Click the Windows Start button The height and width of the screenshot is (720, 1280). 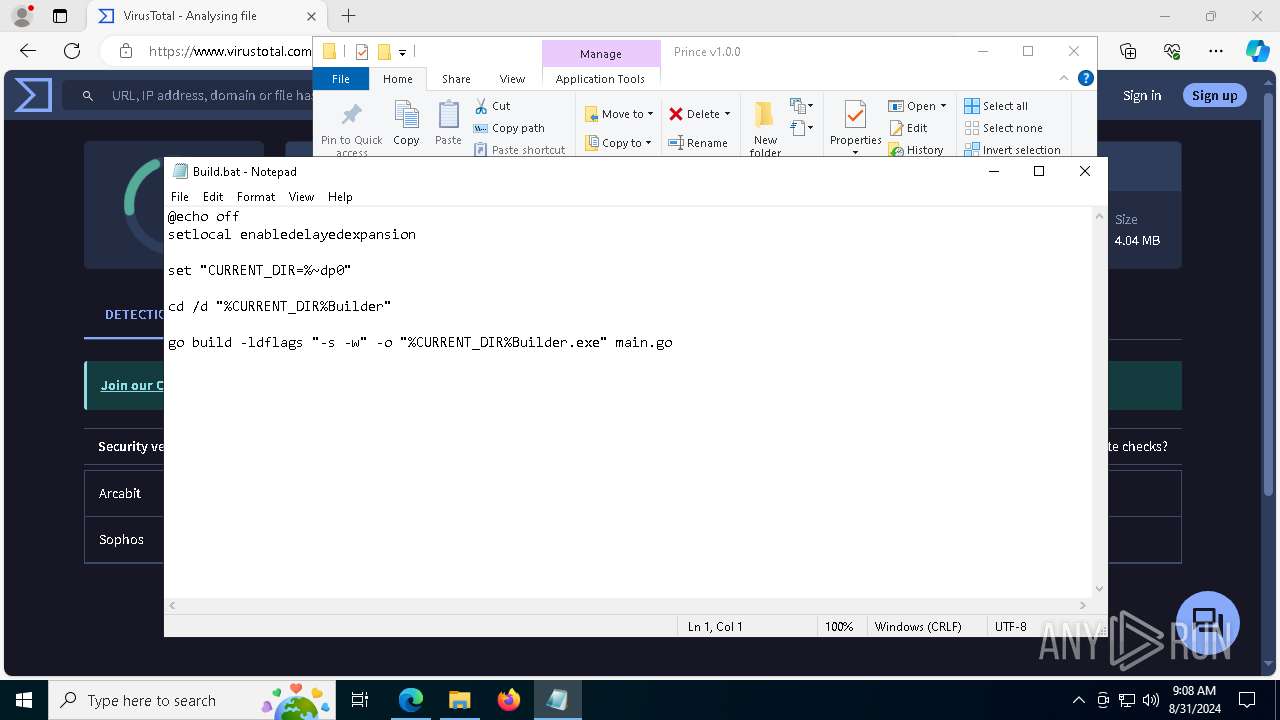[x=23, y=700]
